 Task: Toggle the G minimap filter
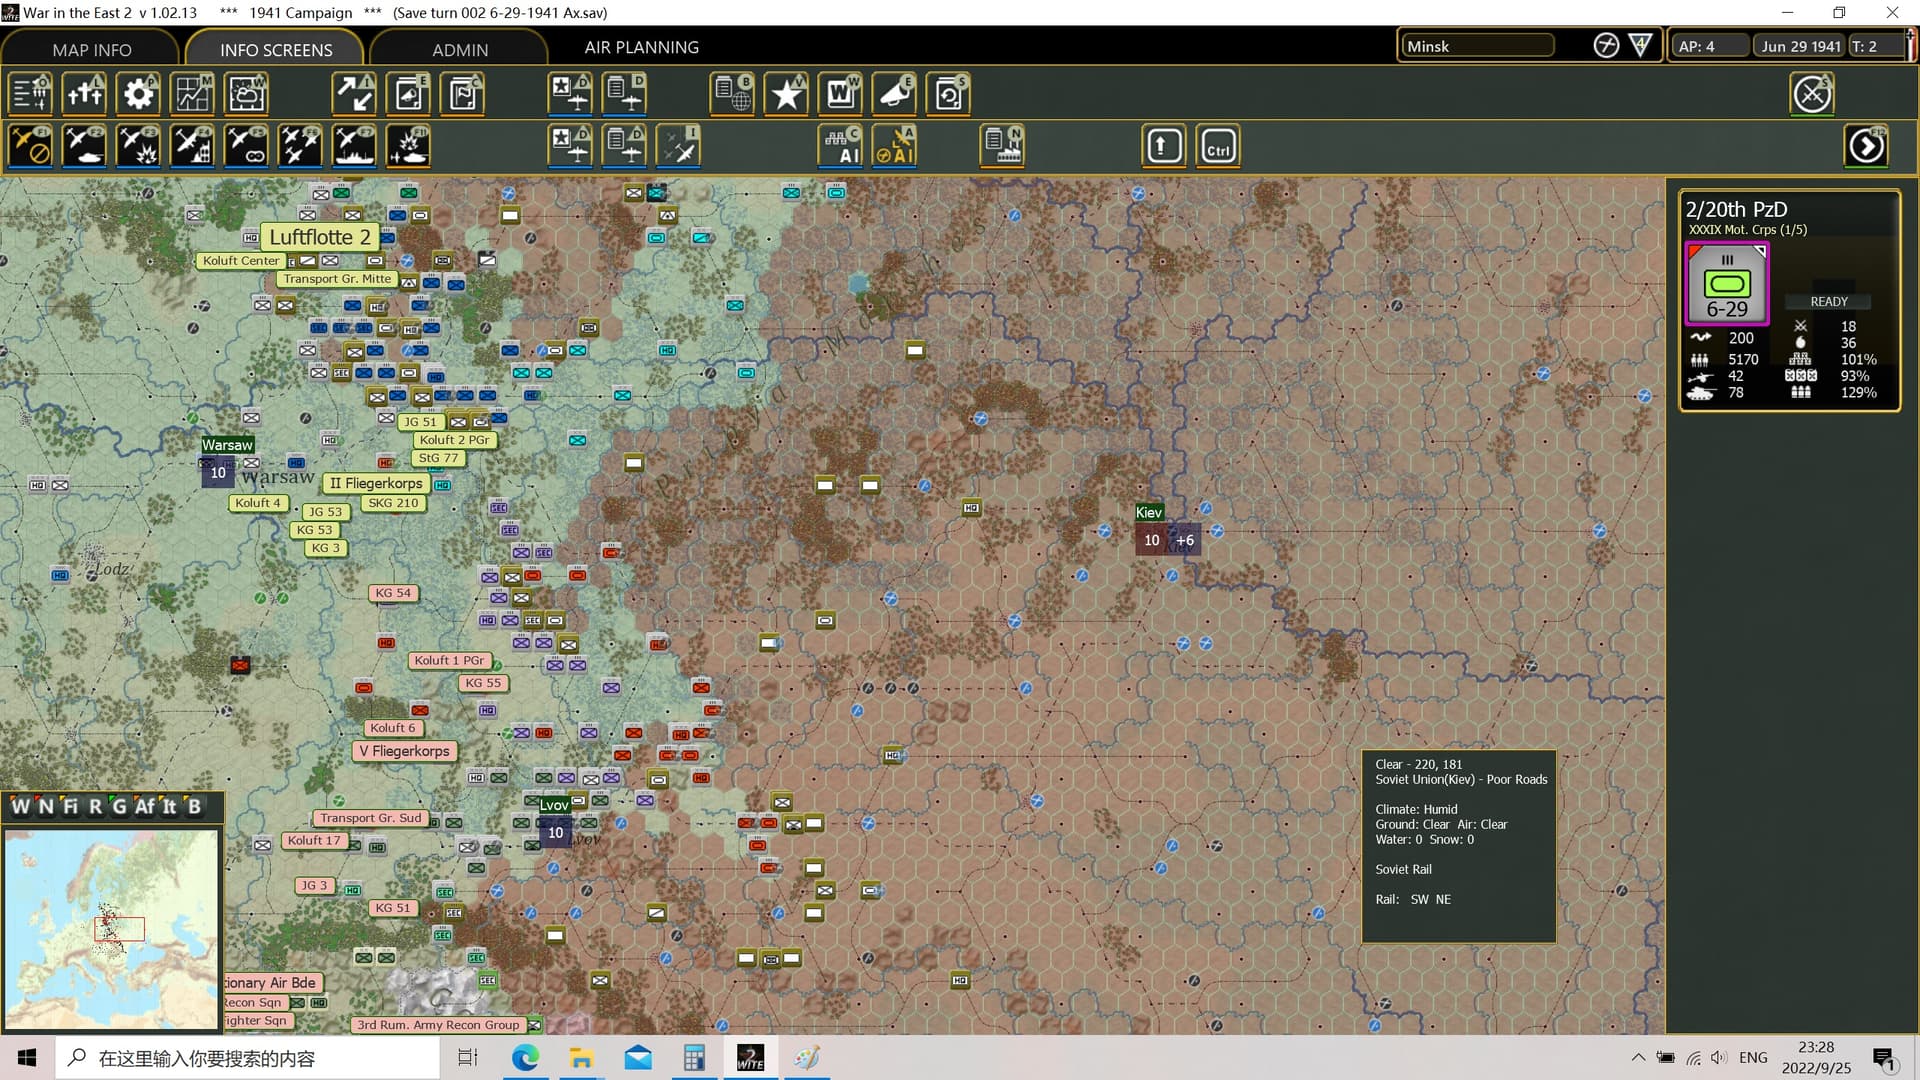119,806
